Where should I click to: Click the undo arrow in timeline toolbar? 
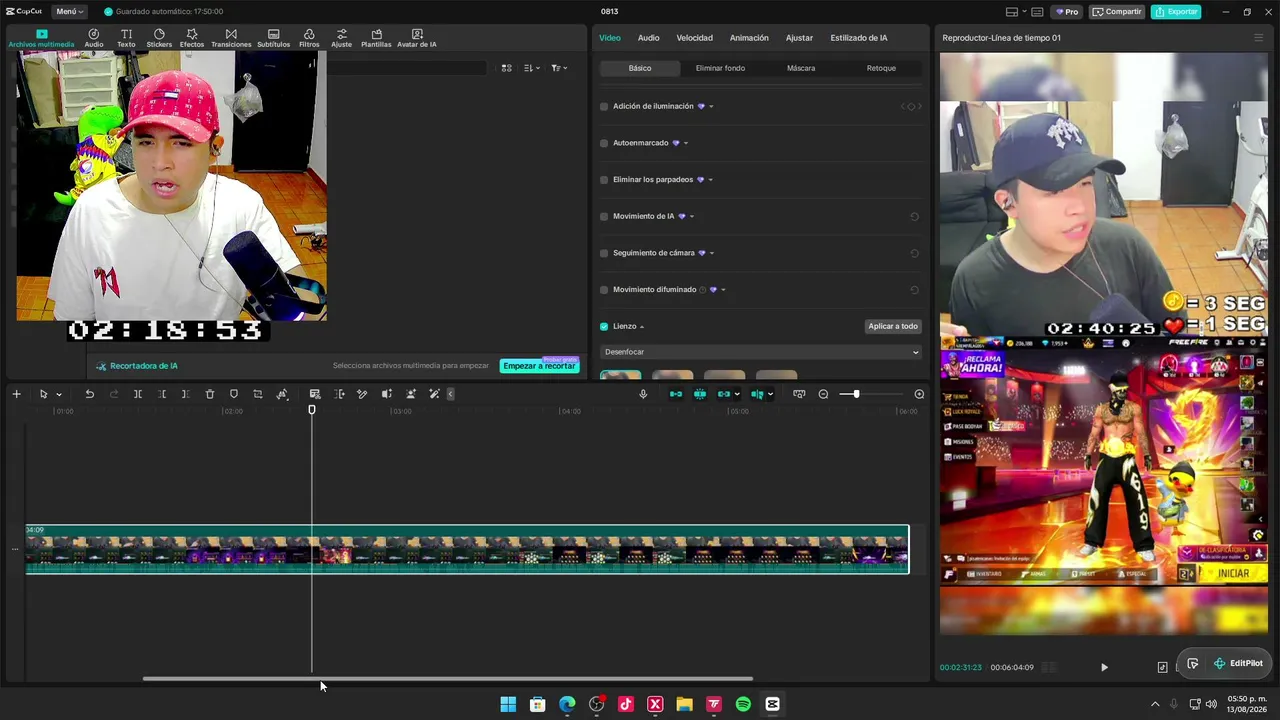89,394
